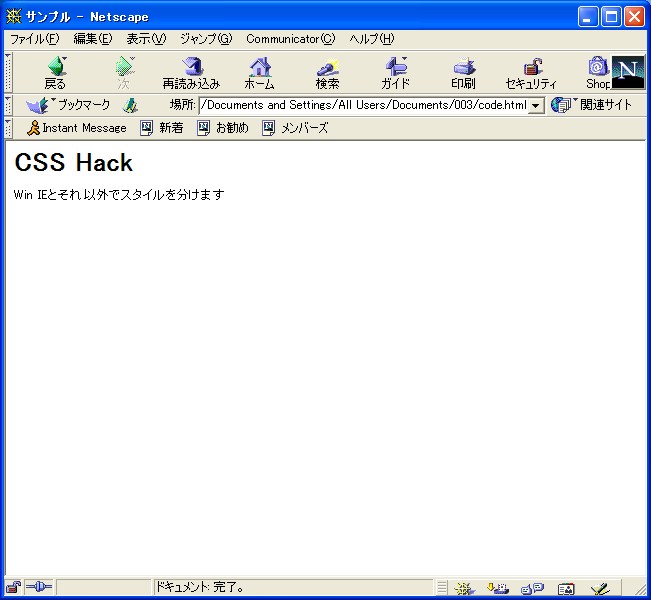Click the 再読み込み (Reload) icon
651x600 pixels.
point(191,73)
